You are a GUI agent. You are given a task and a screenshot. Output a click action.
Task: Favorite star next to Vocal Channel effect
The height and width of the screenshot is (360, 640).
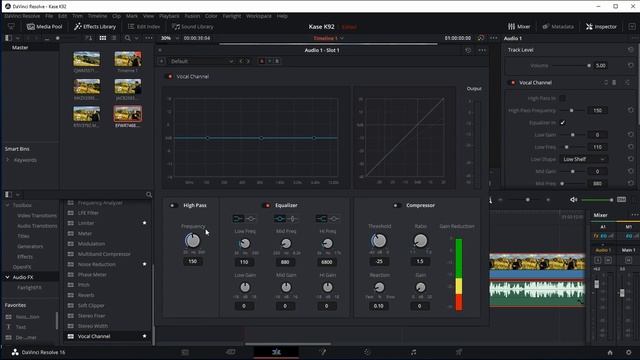pos(144,336)
